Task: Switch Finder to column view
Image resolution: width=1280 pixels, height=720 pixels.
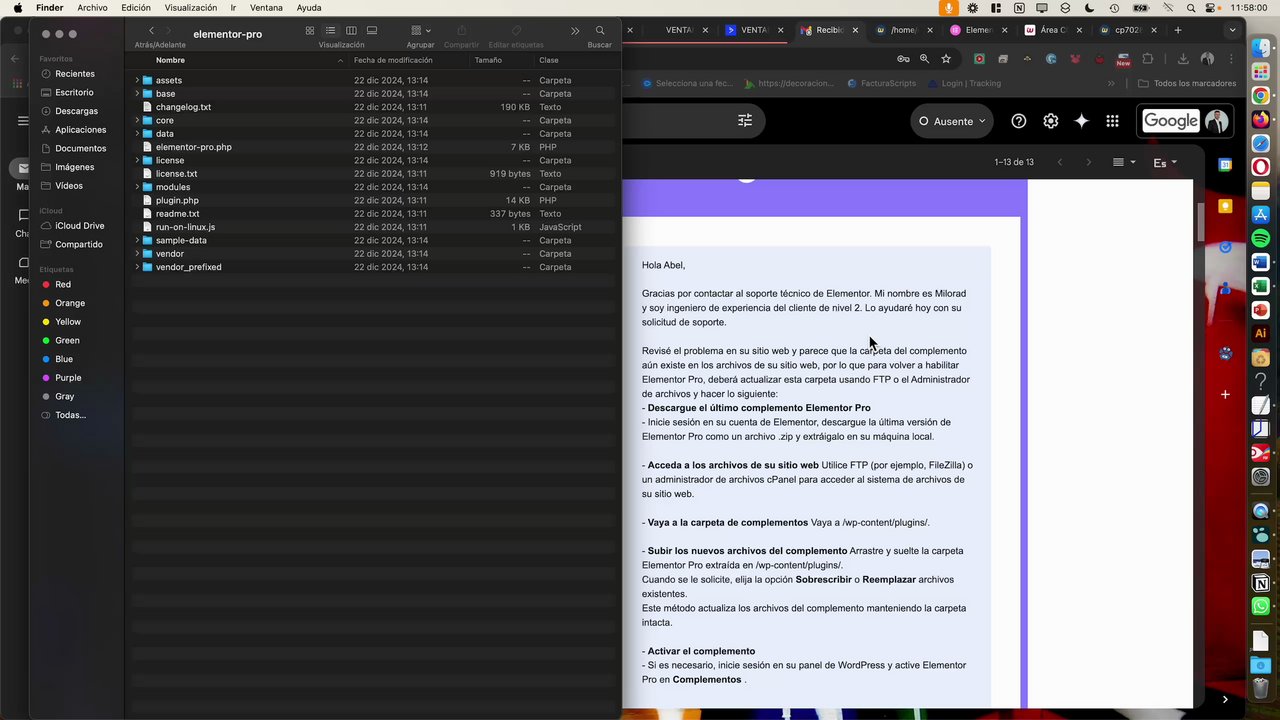Action: [x=351, y=31]
